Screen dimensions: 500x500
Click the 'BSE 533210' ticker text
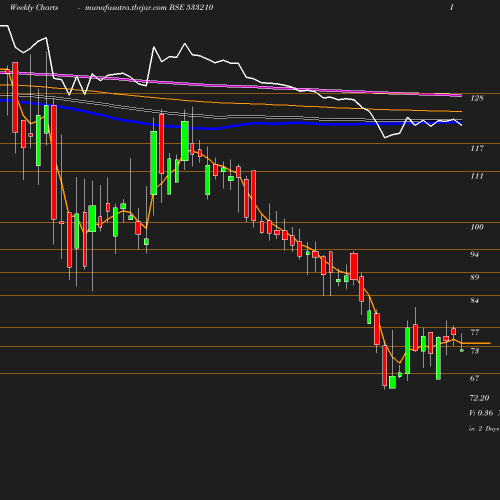pyautogui.click(x=191, y=7)
